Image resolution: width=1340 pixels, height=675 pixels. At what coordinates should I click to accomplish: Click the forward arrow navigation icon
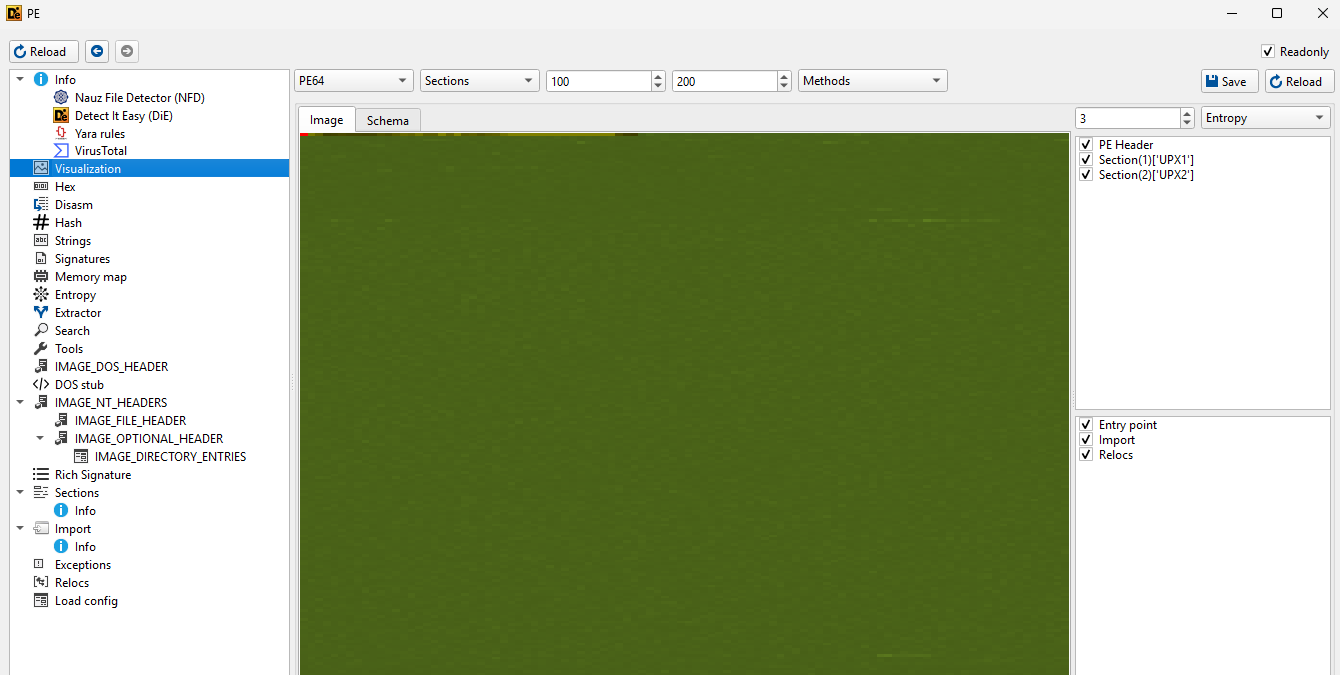coord(127,52)
